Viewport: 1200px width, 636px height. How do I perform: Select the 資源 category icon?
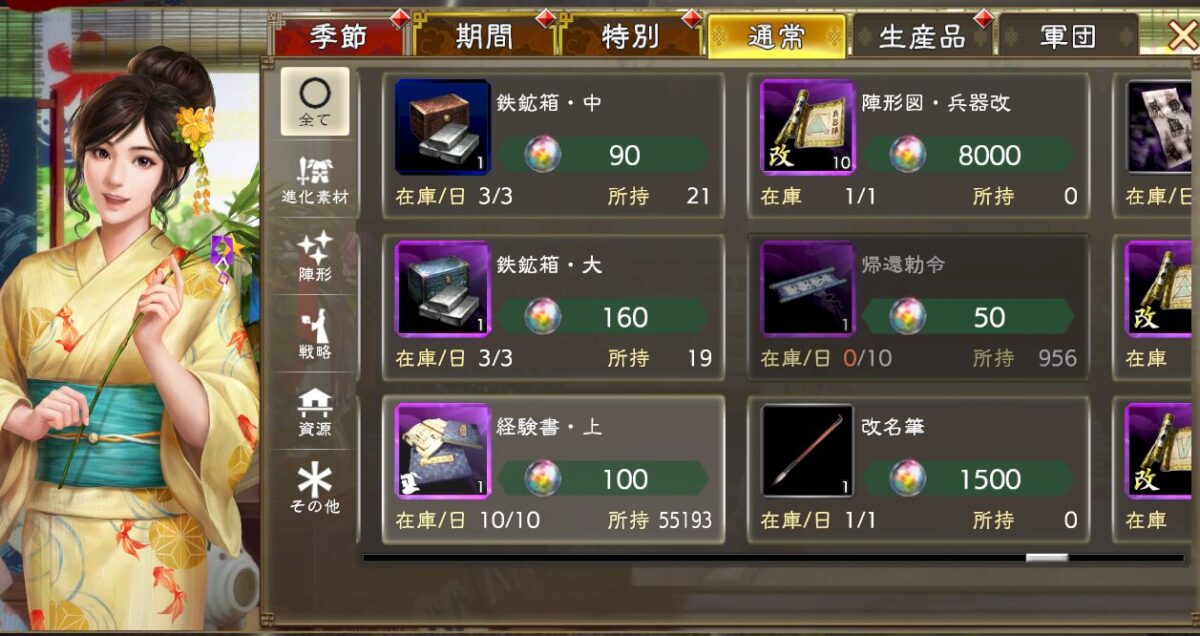tap(314, 412)
